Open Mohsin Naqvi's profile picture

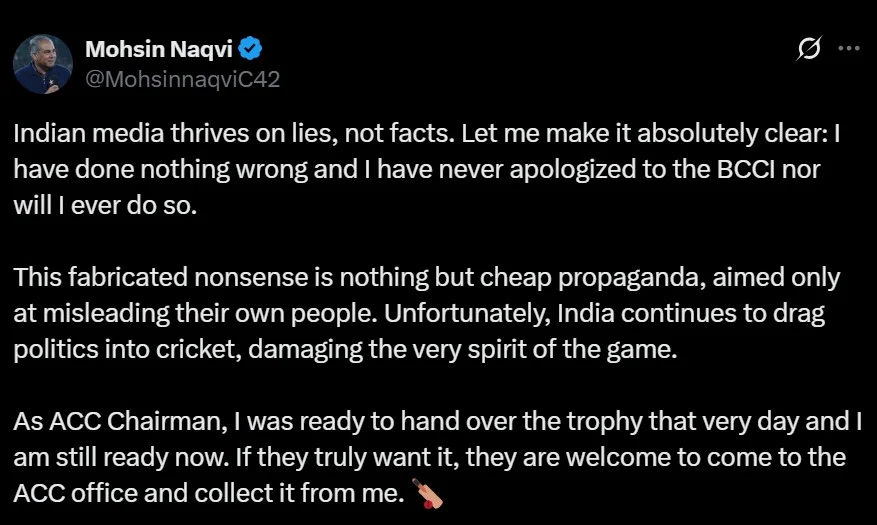(43, 63)
